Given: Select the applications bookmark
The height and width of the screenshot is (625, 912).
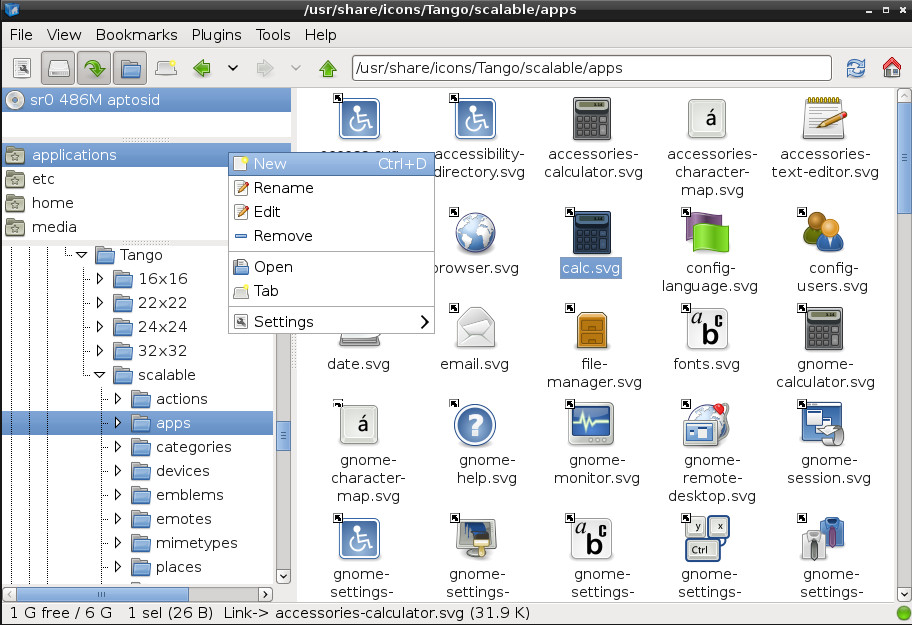Looking at the screenshot, I should [115, 155].
